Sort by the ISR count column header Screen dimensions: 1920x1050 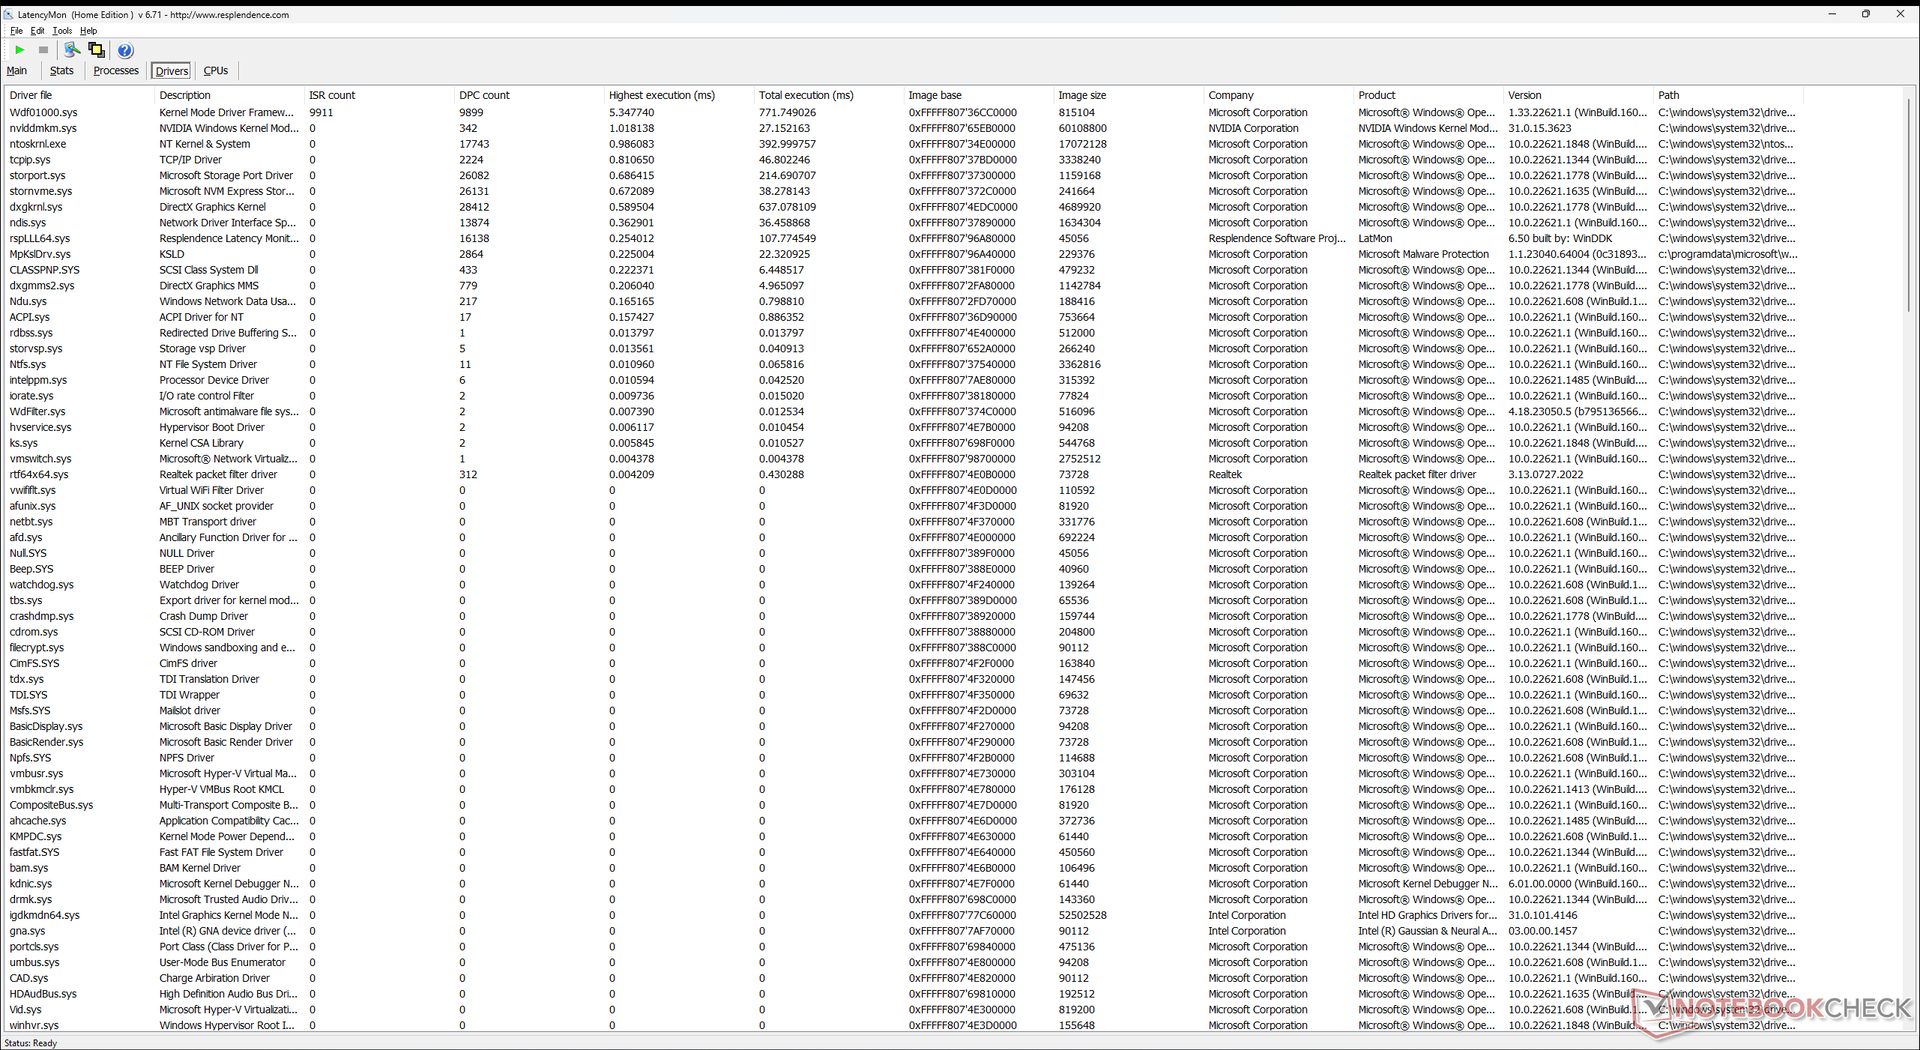tap(380, 95)
